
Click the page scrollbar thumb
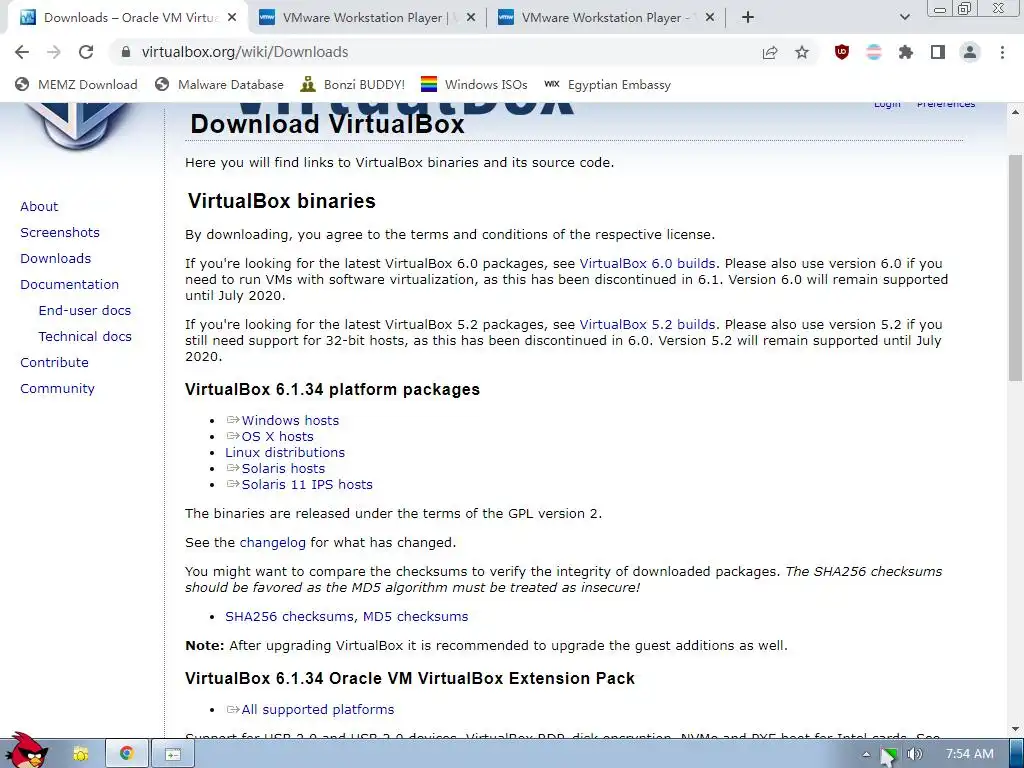click(x=1015, y=268)
